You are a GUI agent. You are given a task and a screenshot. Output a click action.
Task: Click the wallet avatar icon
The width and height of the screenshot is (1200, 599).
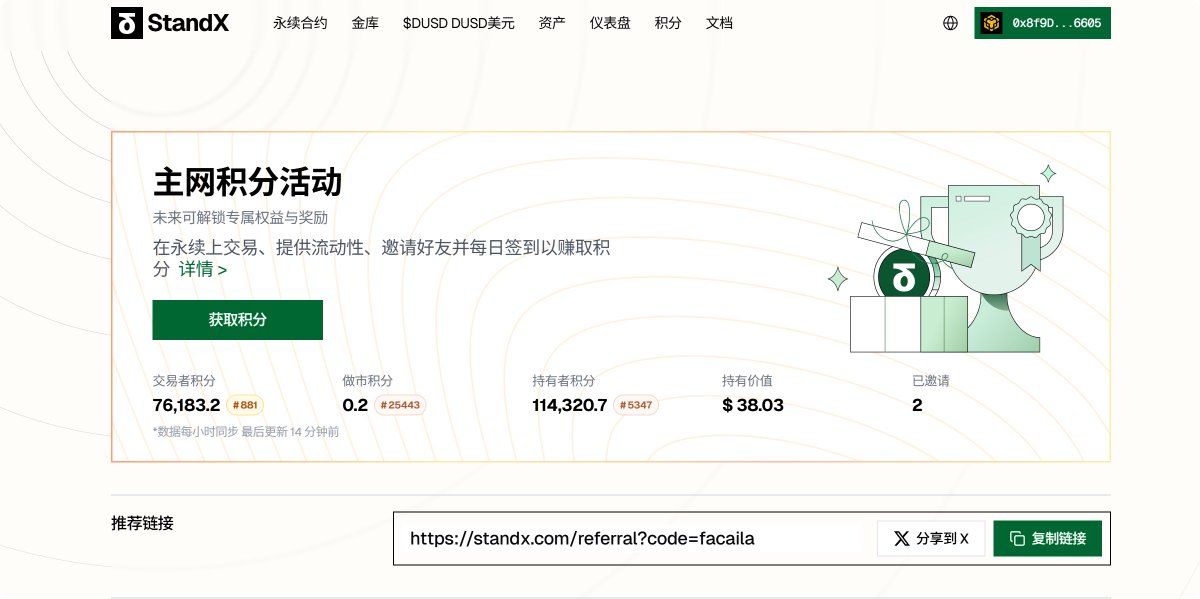(x=991, y=23)
